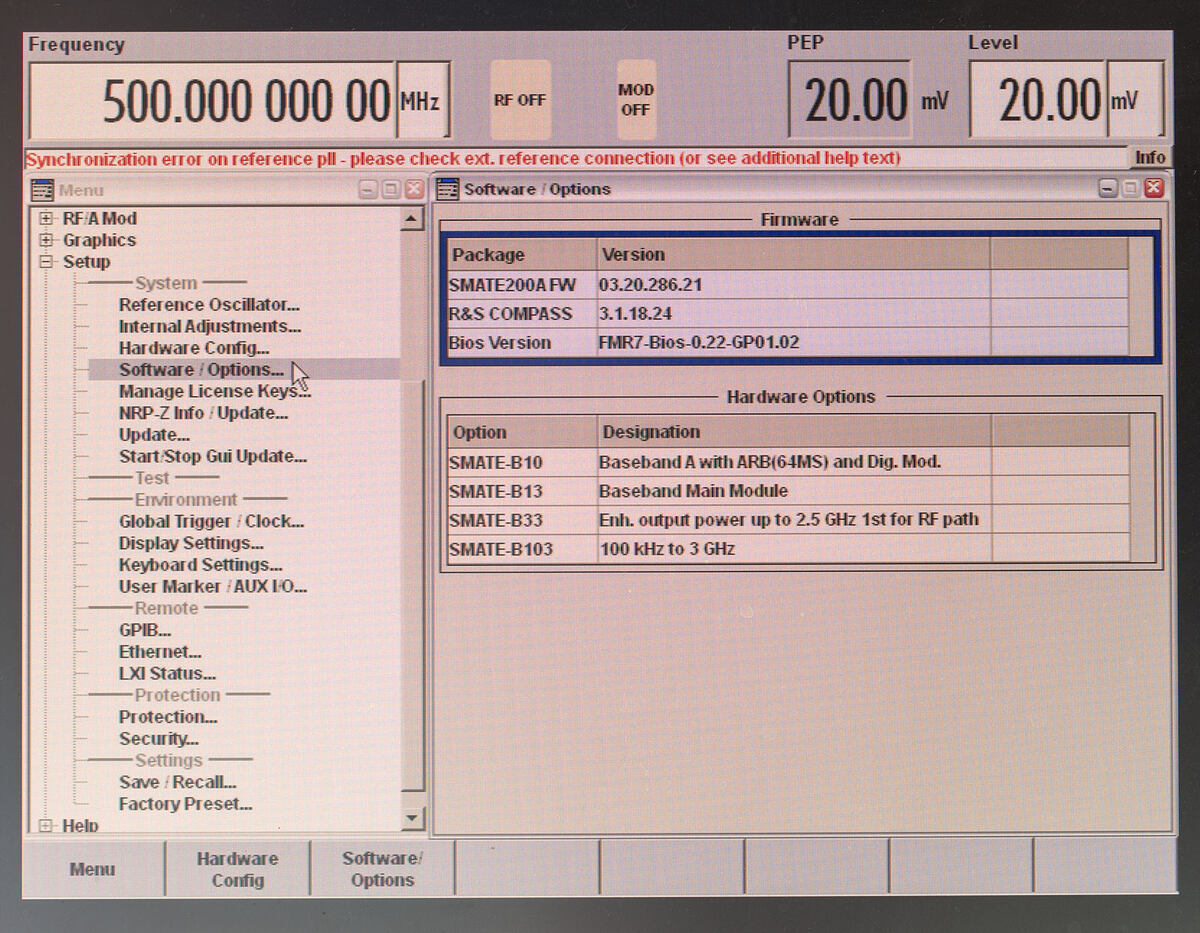Open the frequency unit MHz selector

pos(422,101)
